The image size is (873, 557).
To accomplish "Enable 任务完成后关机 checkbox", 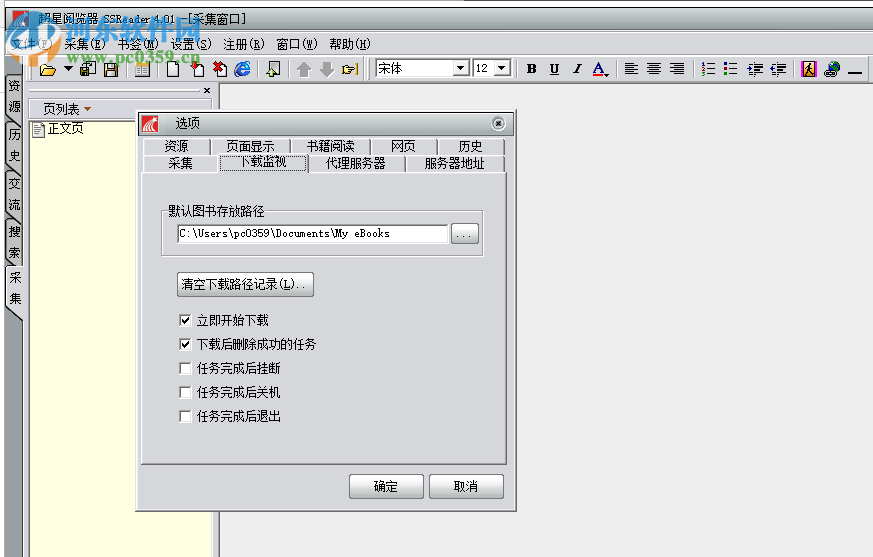I will point(185,392).
